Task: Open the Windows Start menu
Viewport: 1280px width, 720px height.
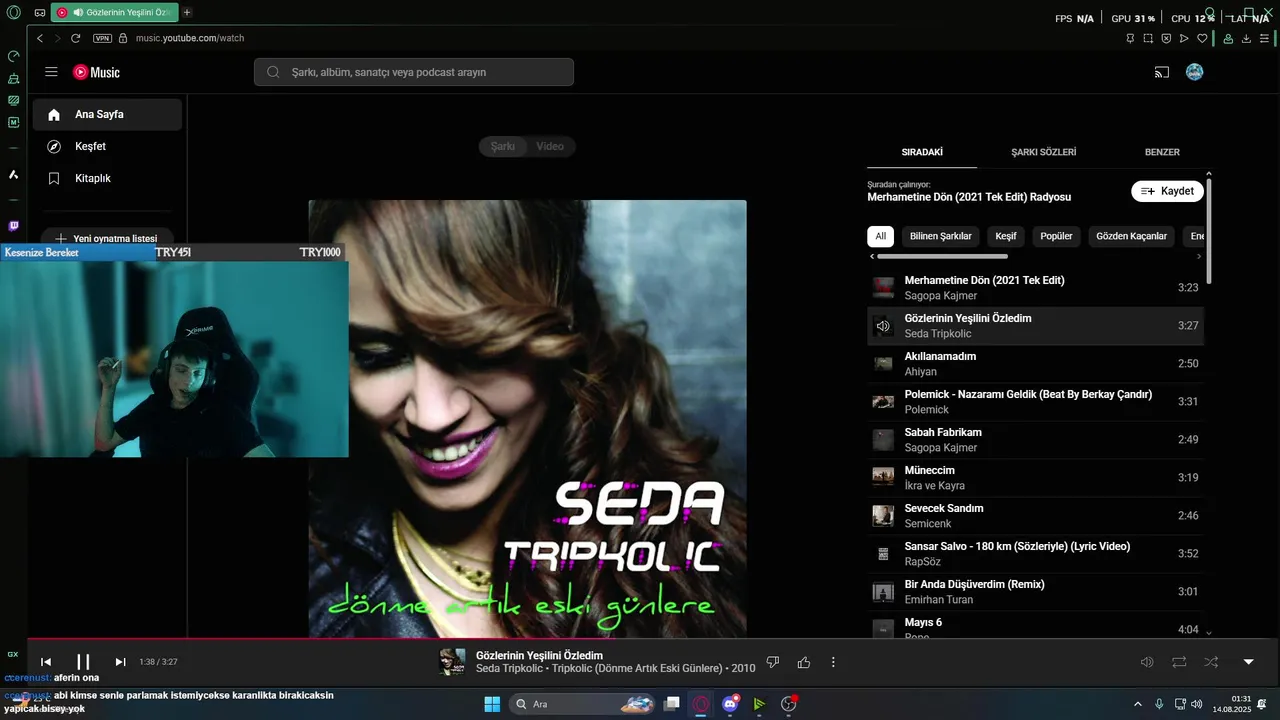Action: 492,704
